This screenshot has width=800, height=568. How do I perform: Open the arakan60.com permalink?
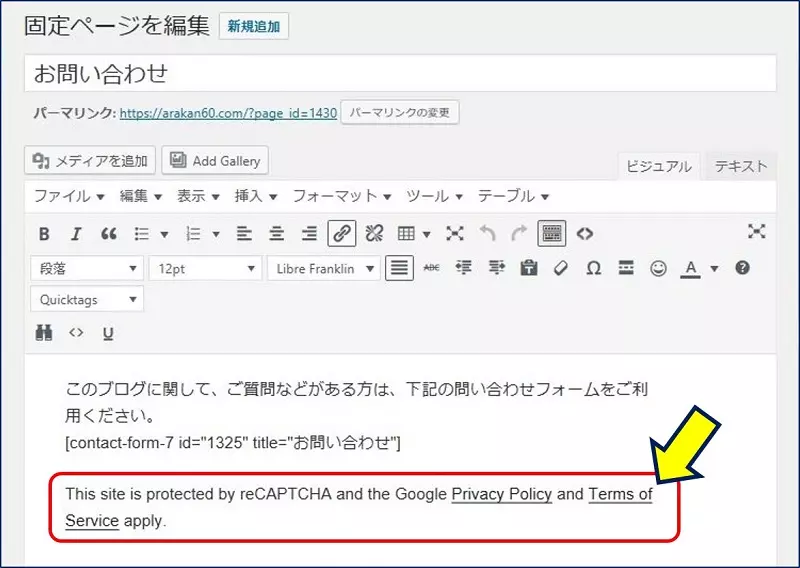point(228,113)
